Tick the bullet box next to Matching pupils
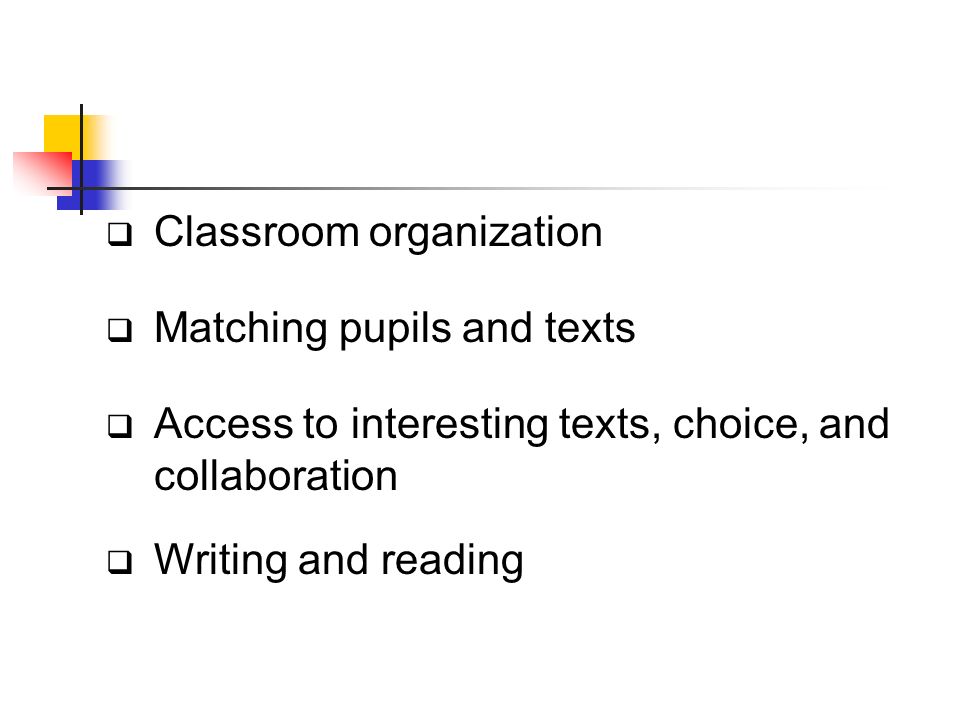 pos(120,330)
